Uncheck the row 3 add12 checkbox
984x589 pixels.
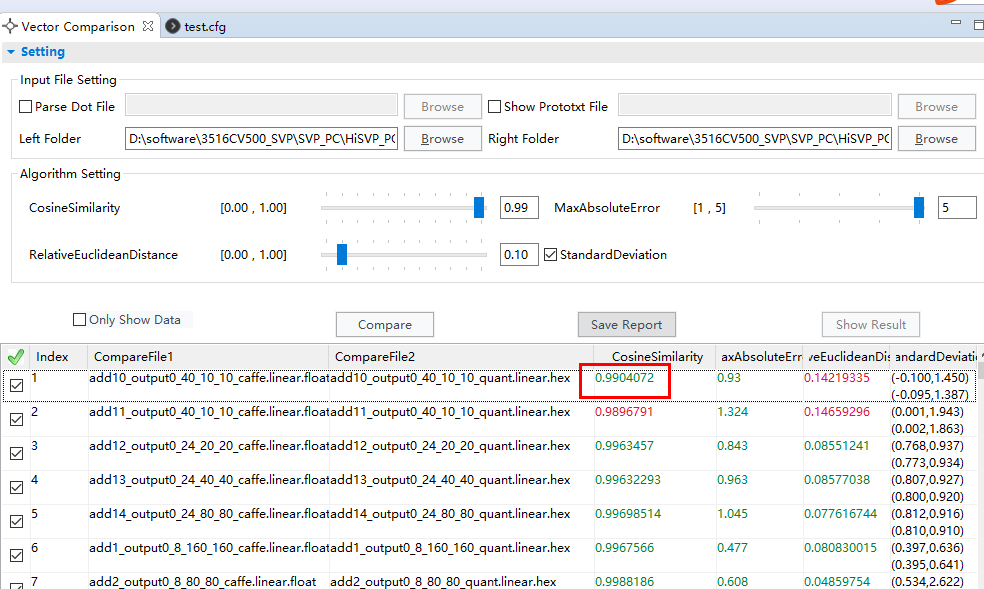(x=17, y=453)
